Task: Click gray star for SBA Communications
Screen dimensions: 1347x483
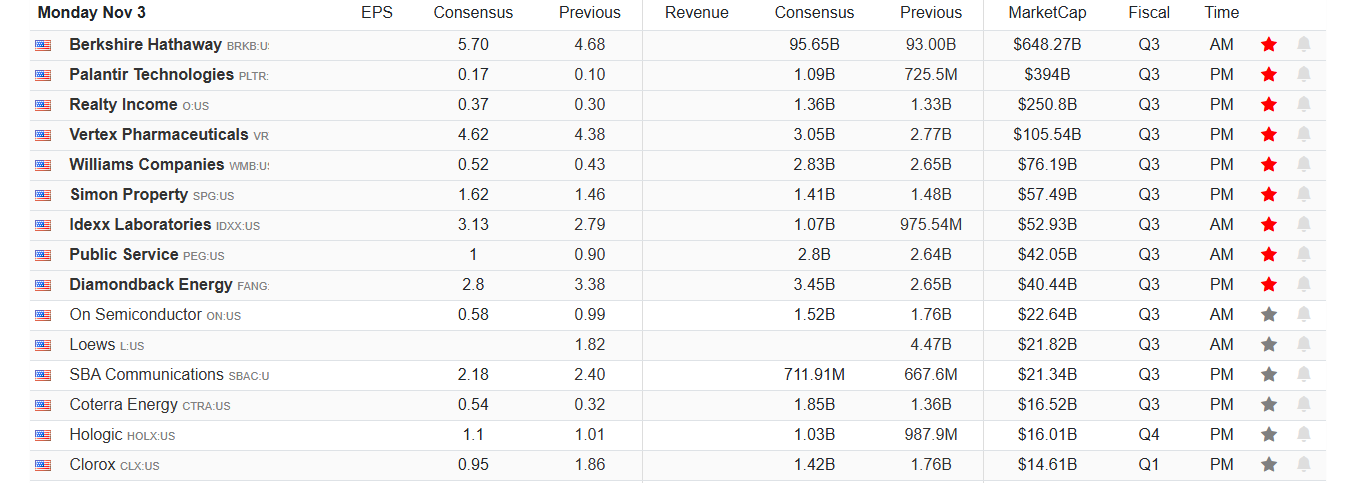Action: 1269,375
